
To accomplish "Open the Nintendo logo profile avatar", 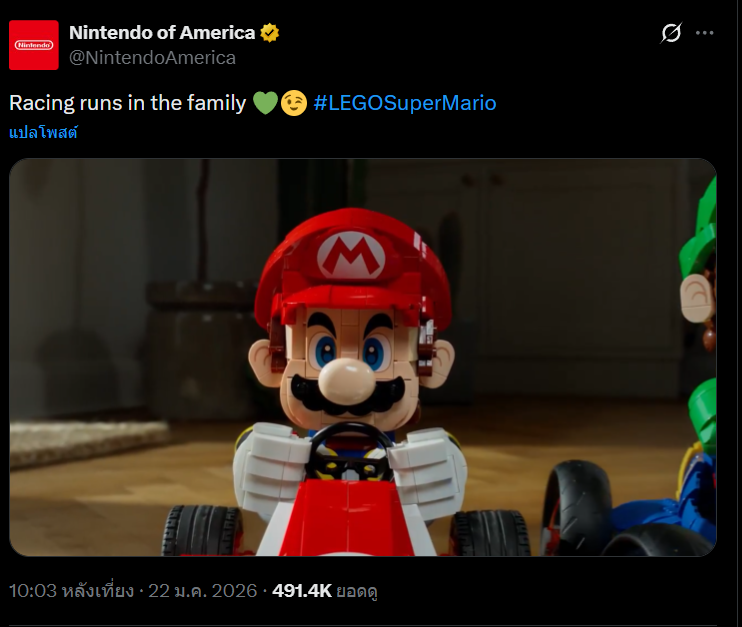I will (34, 45).
